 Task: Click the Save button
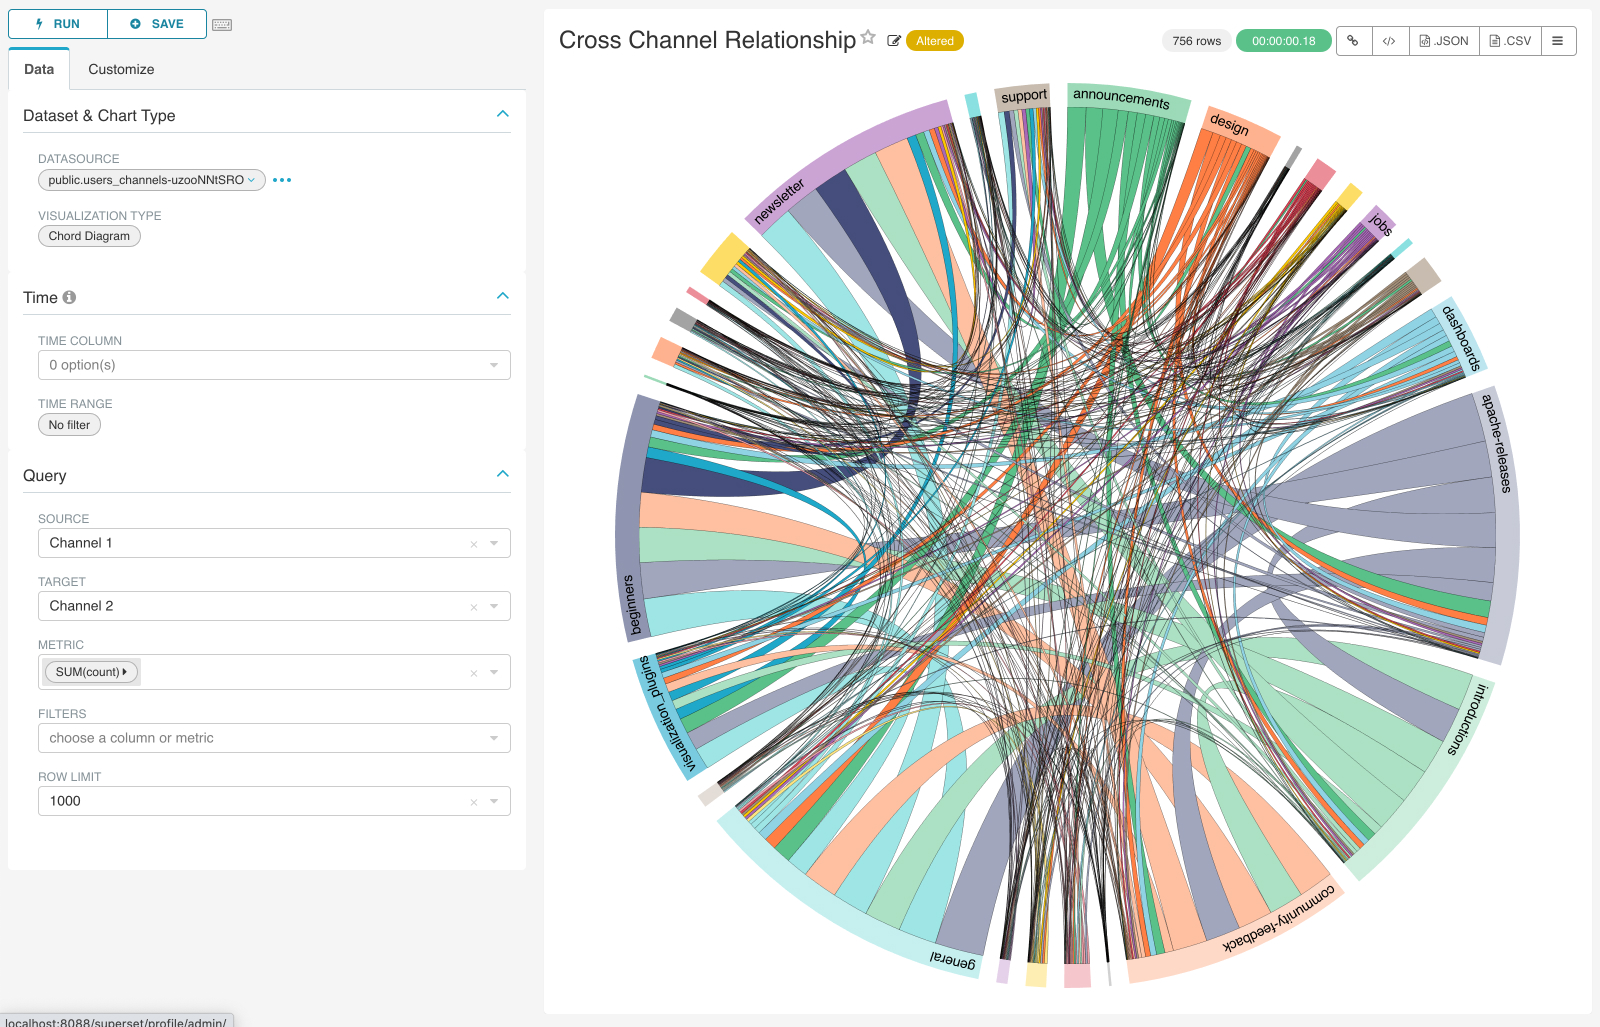pyautogui.click(x=157, y=24)
